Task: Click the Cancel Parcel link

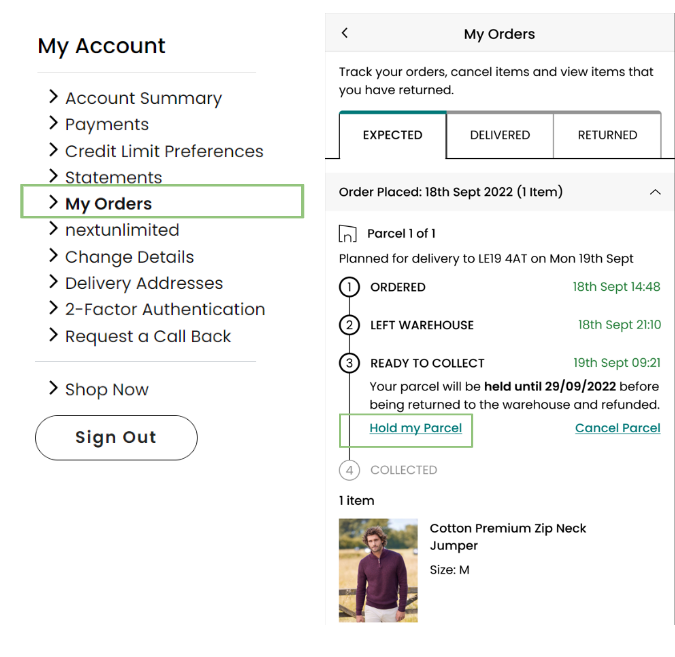Action: pos(617,428)
